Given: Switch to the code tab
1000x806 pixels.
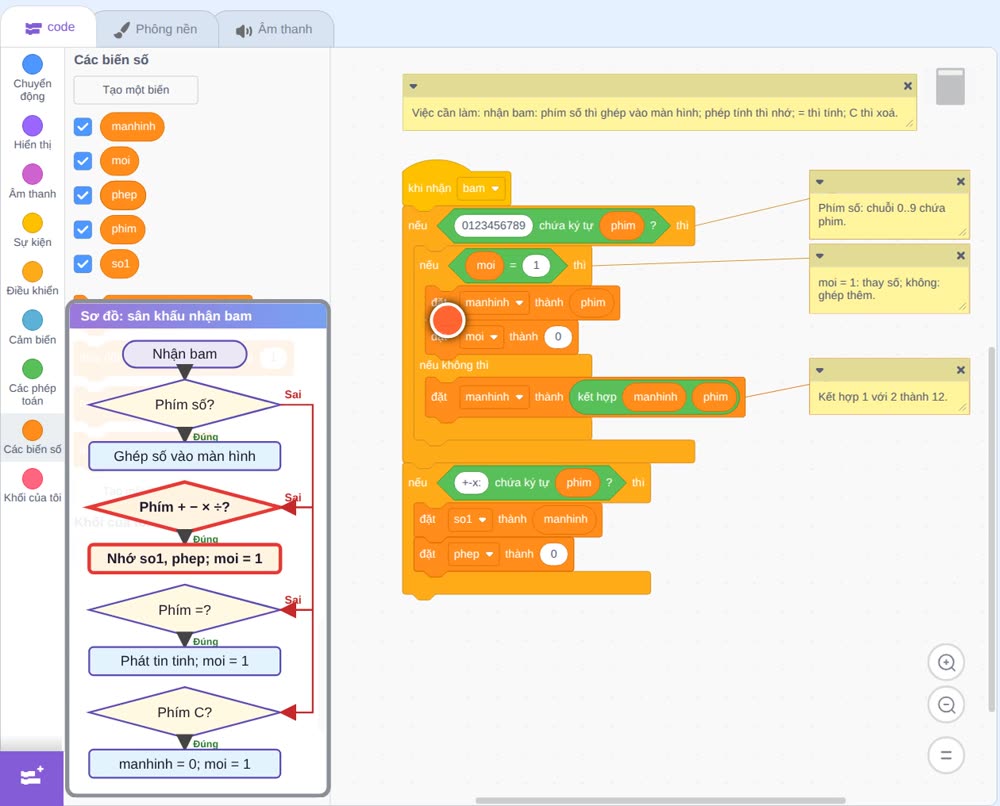Looking at the screenshot, I should 50,27.
